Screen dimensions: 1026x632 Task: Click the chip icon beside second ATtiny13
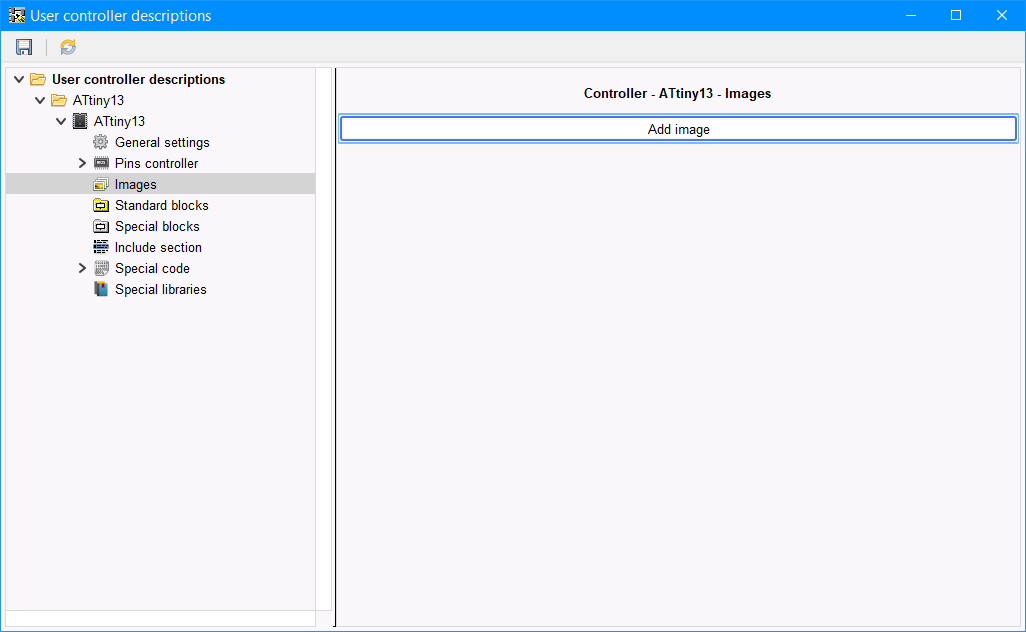coord(80,121)
